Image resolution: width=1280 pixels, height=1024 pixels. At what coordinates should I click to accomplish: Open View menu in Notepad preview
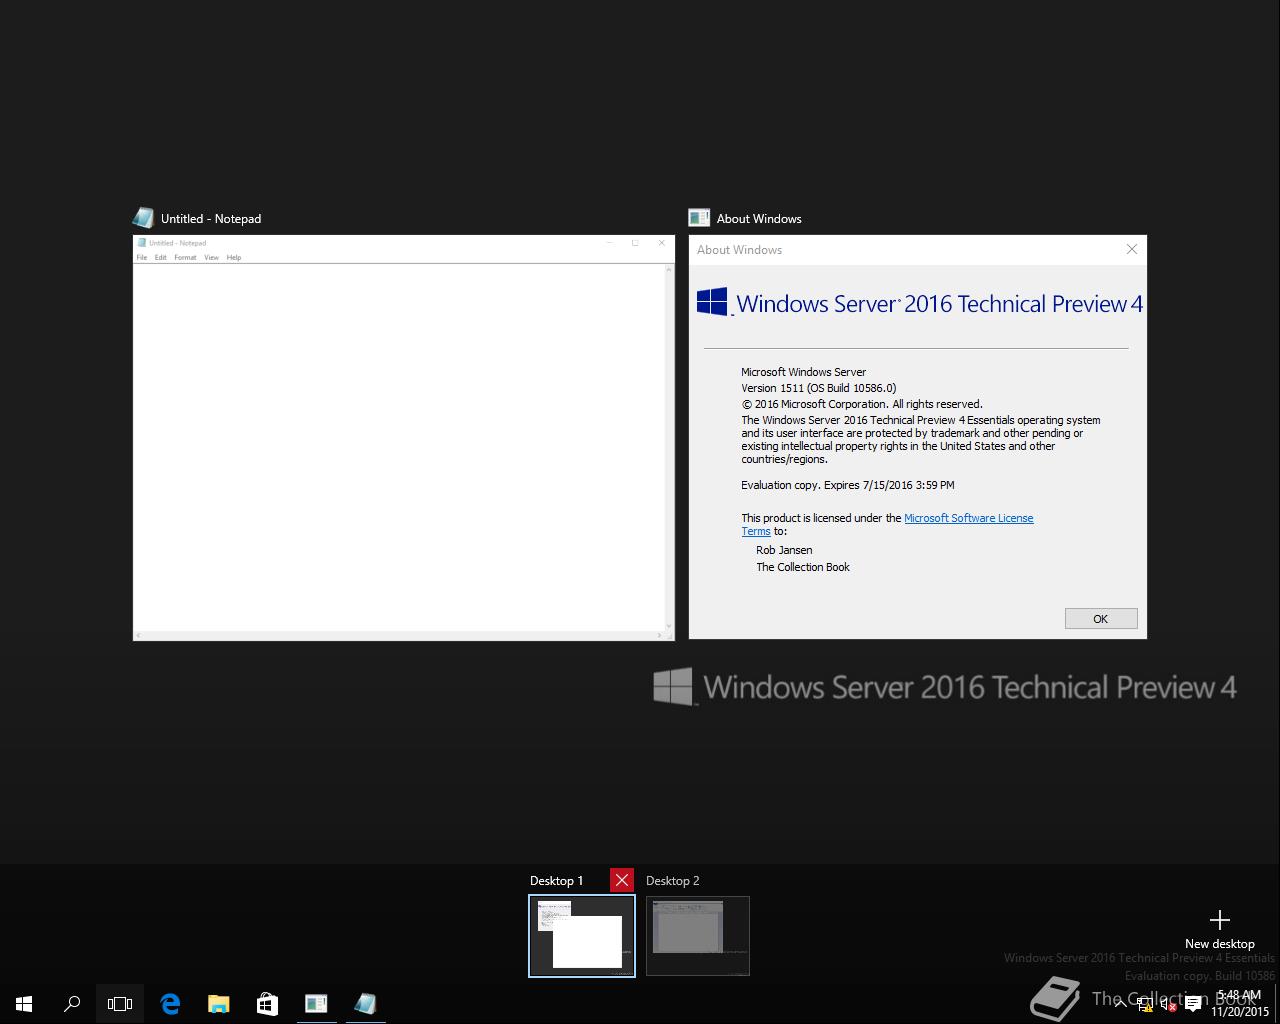(x=211, y=257)
